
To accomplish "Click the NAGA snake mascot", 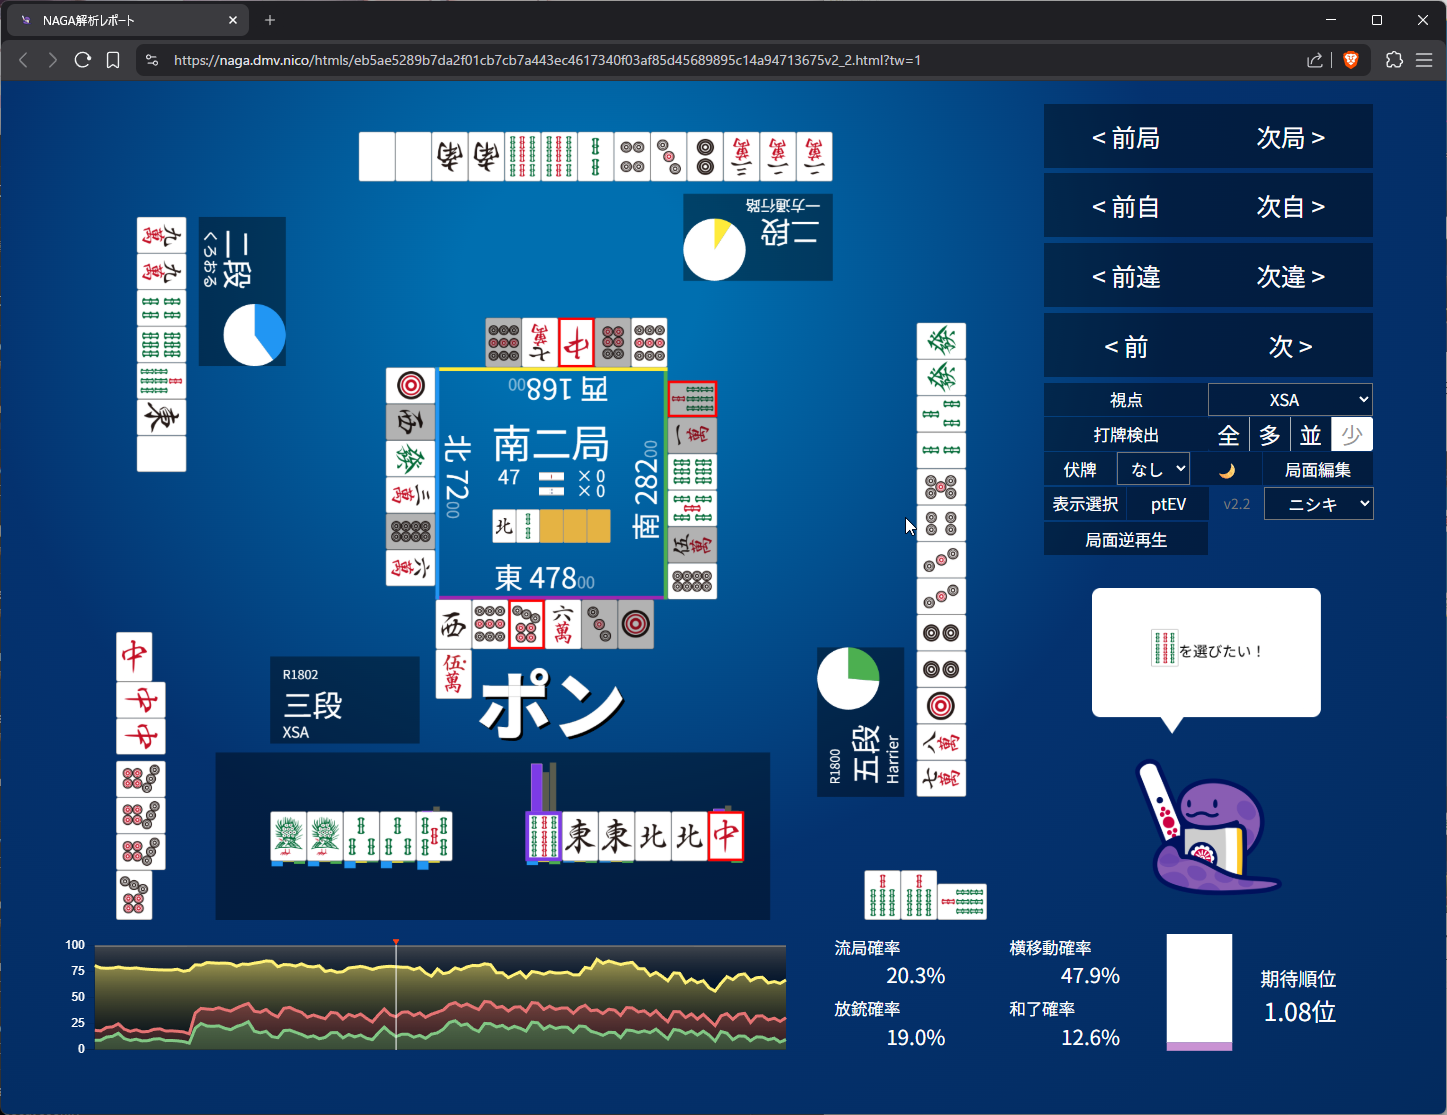I will pos(1207,828).
